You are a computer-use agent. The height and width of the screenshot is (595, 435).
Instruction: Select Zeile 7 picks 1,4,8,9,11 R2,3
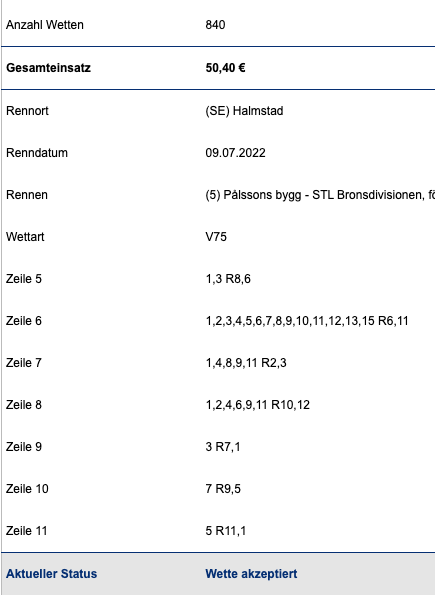click(x=246, y=363)
